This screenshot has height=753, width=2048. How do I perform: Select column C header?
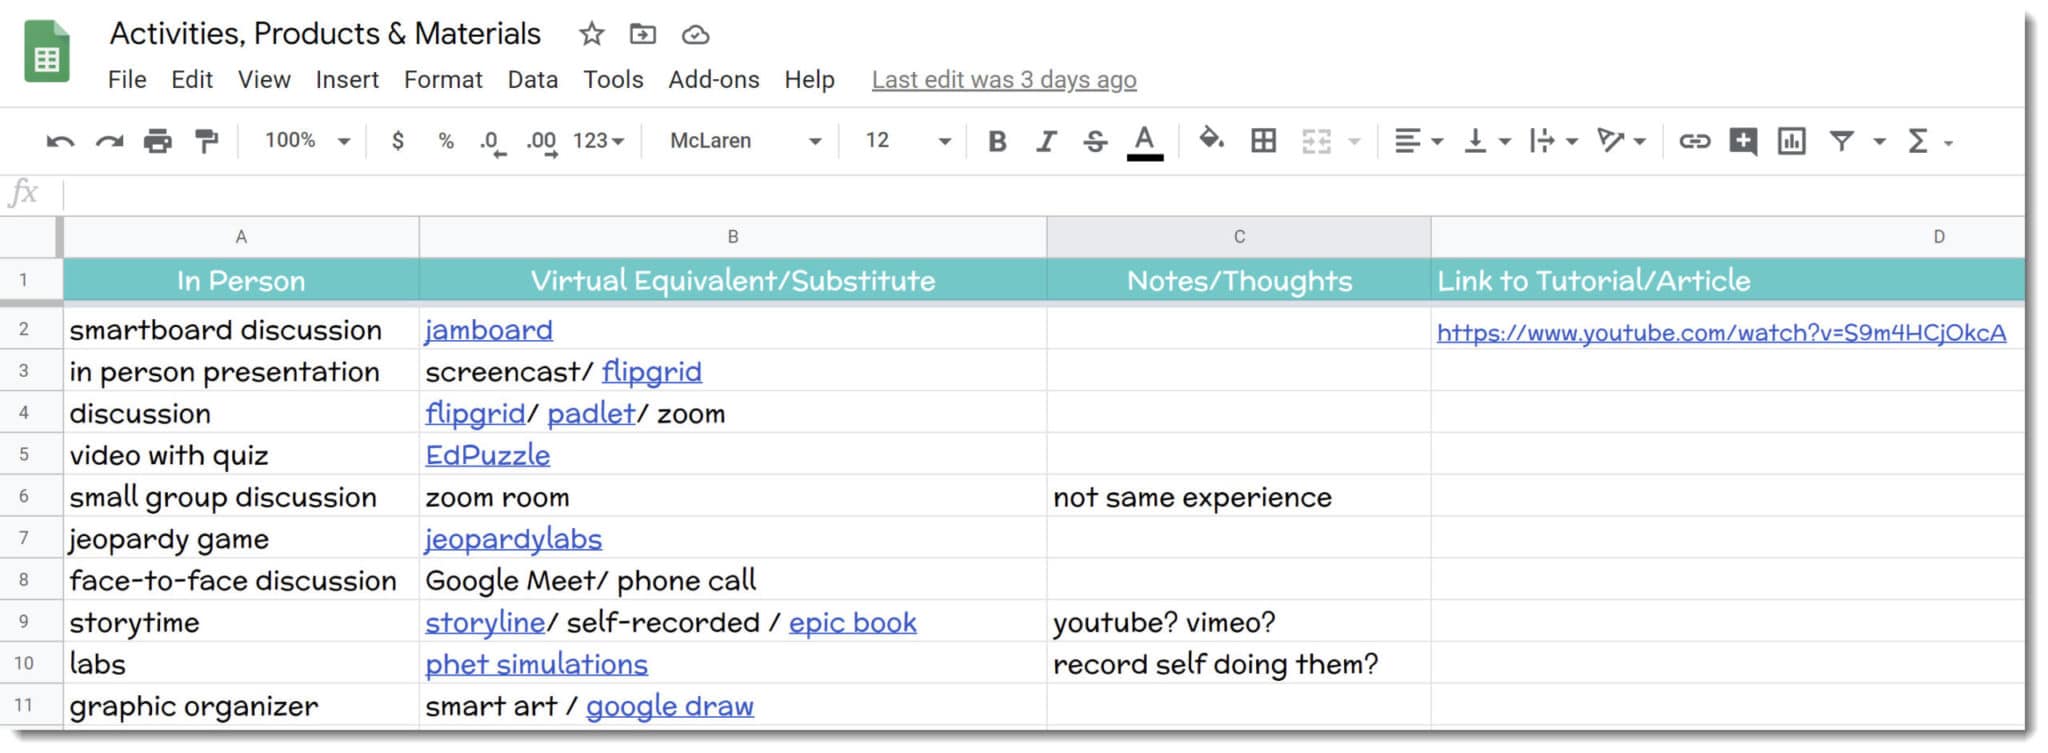click(x=1239, y=237)
